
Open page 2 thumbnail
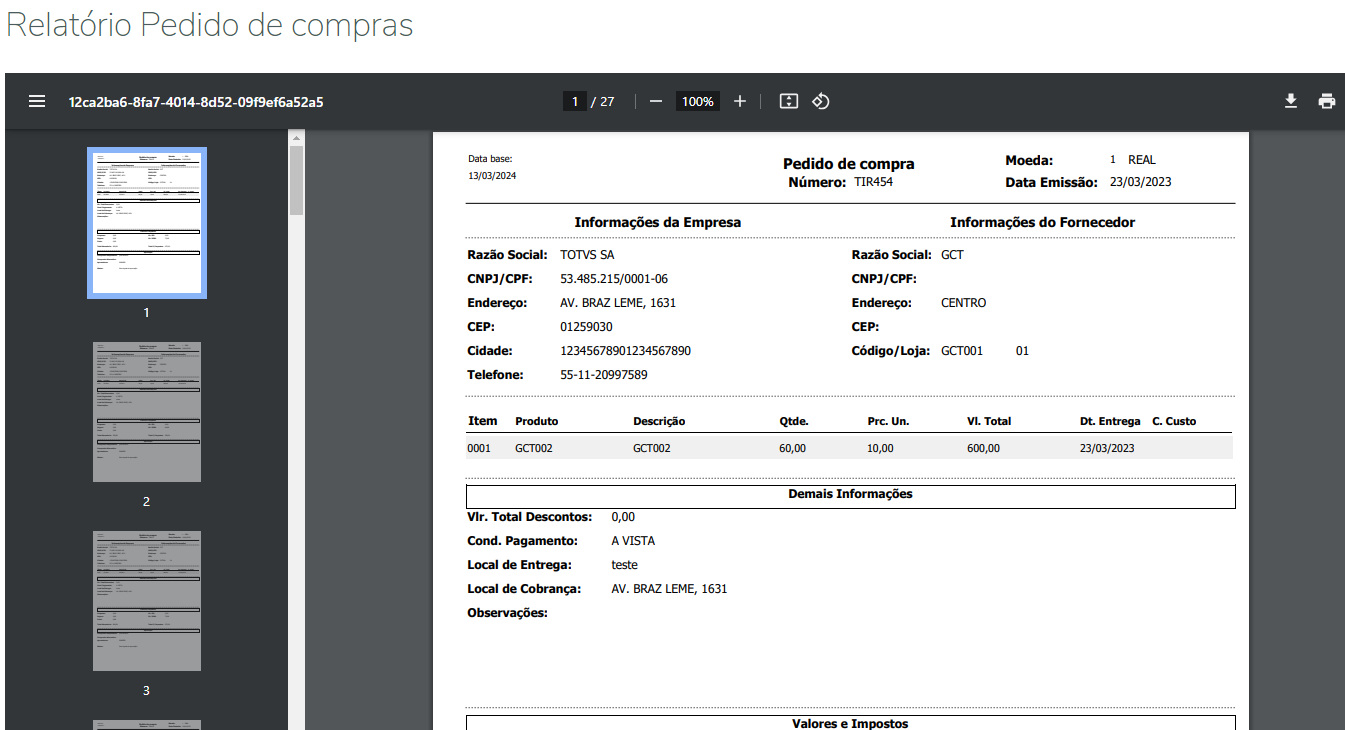pyautogui.click(x=147, y=412)
